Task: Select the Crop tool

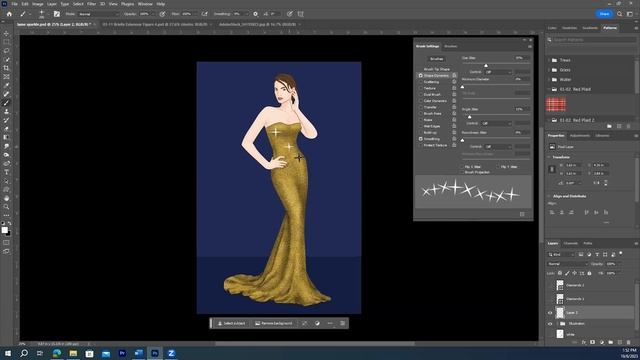Action: [6, 68]
